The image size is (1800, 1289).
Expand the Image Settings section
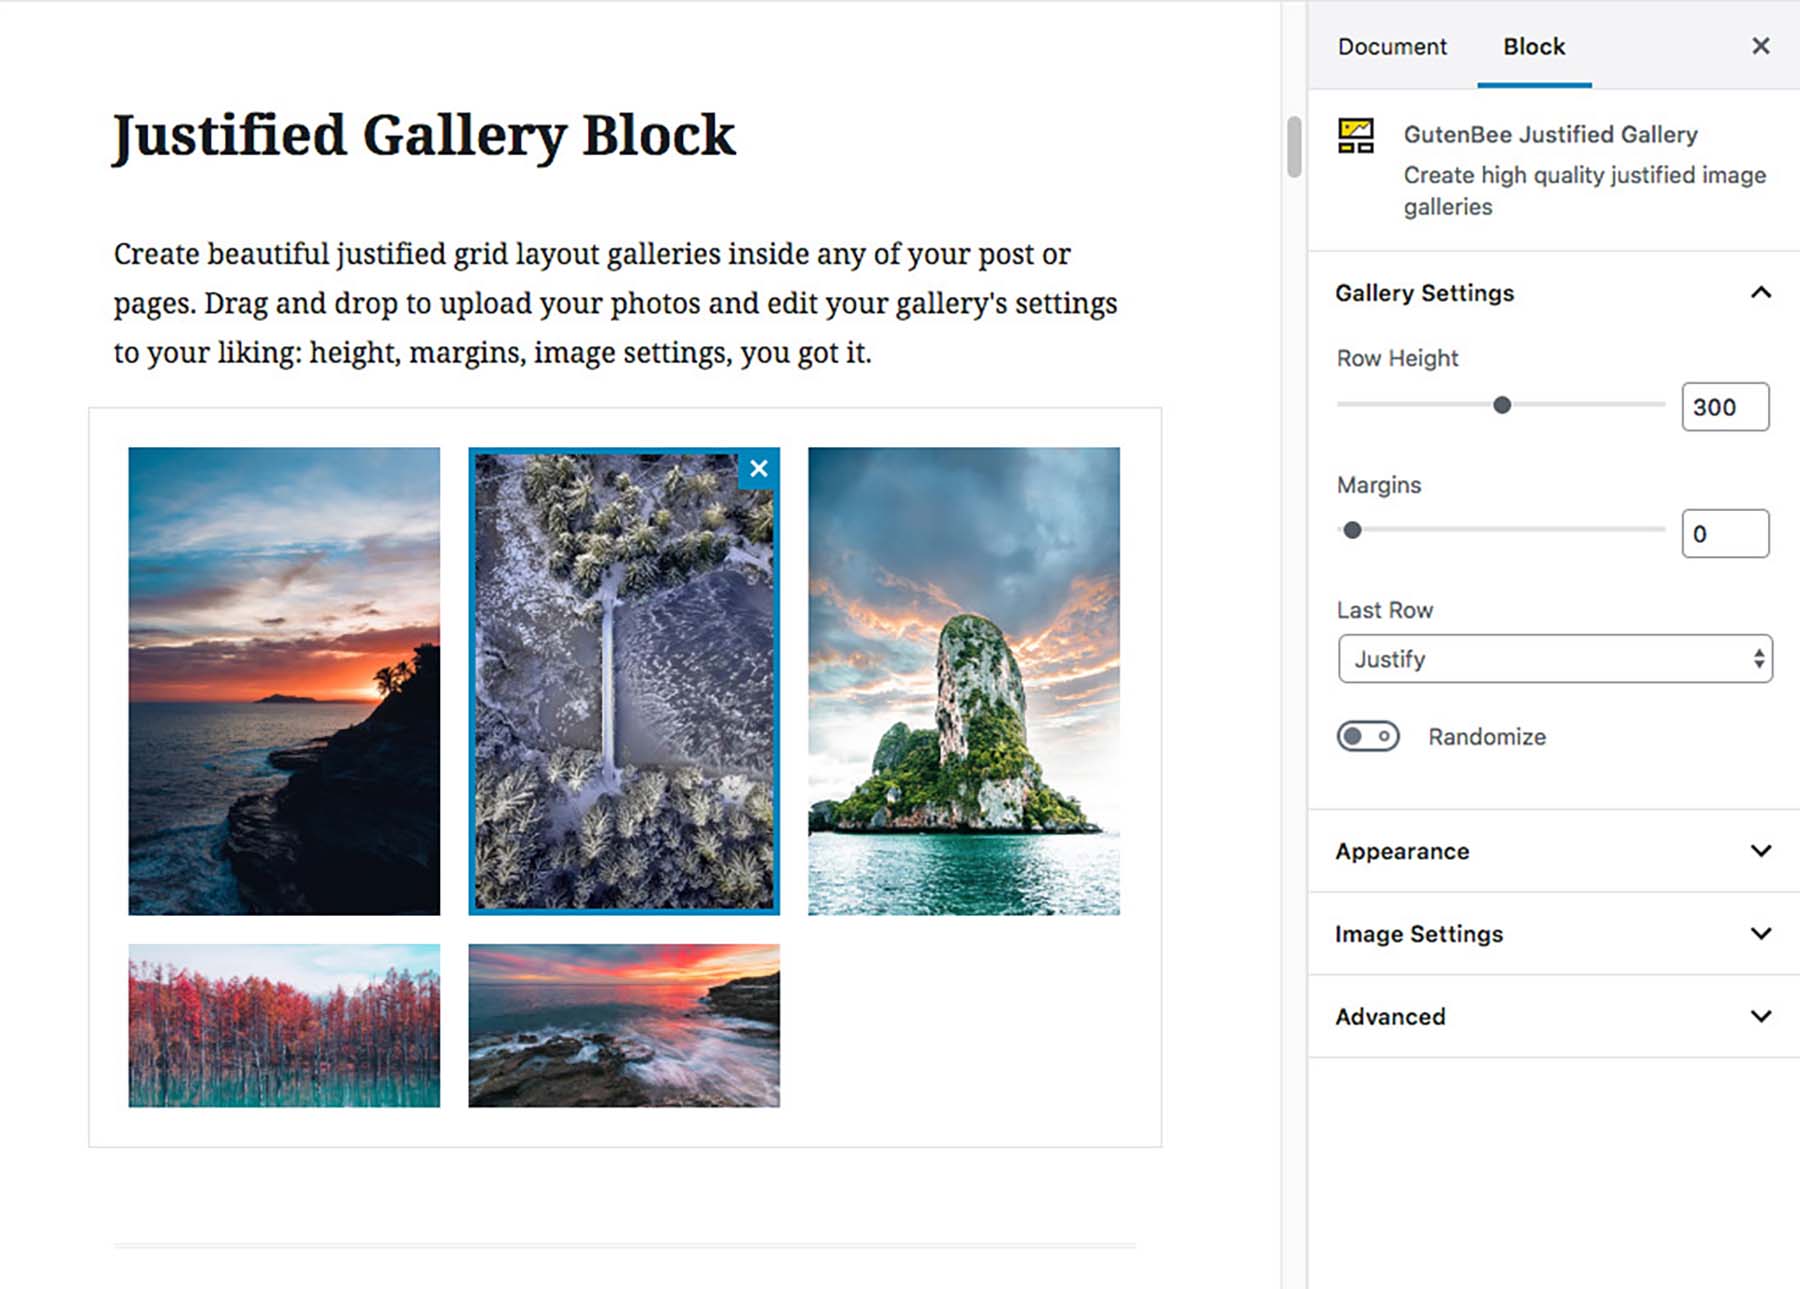(x=1551, y=933)
